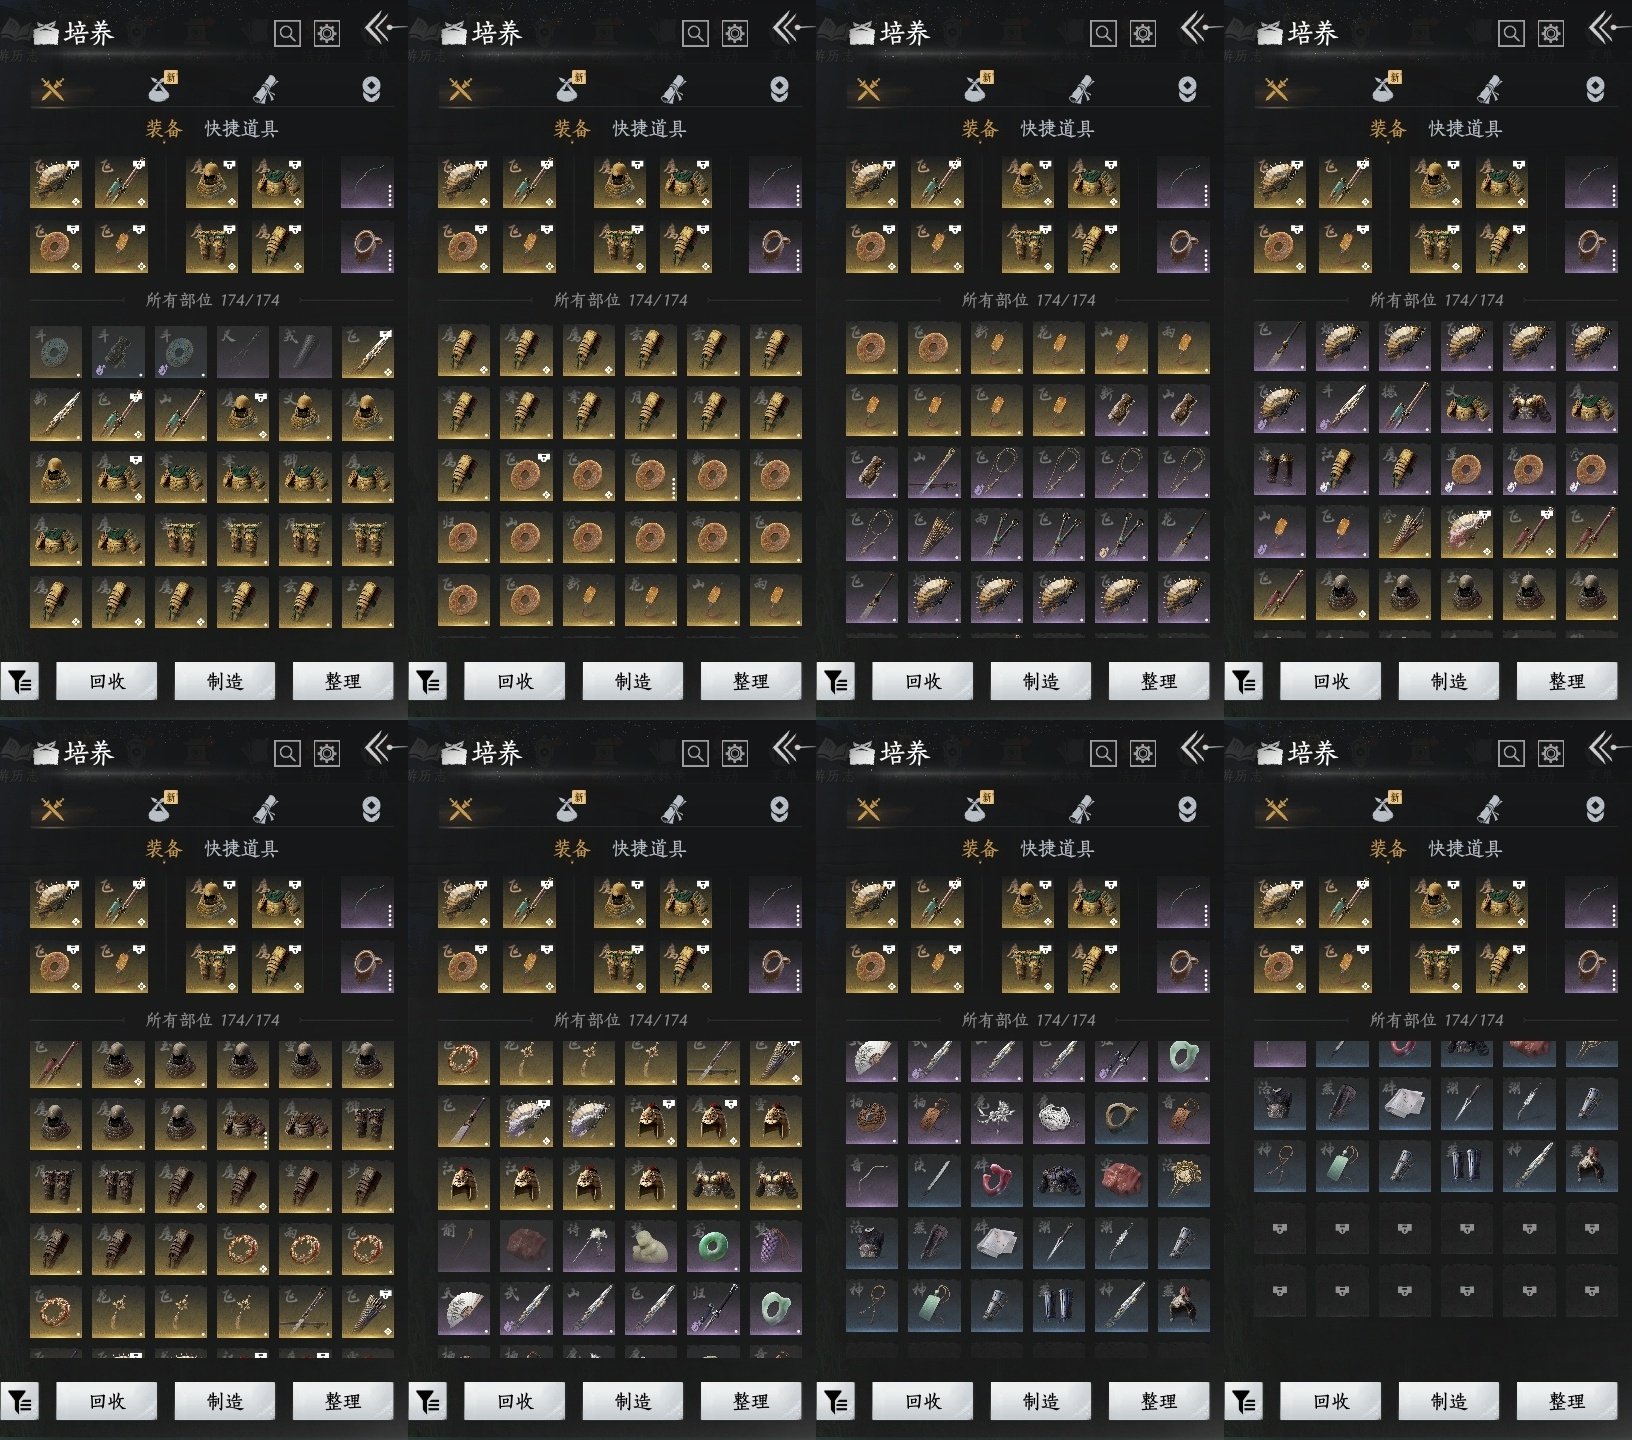Screen dimensions: 1632x1440
Task: Select 装备 sub-tab in top row's second panel
Action: (x=572, y=128)
